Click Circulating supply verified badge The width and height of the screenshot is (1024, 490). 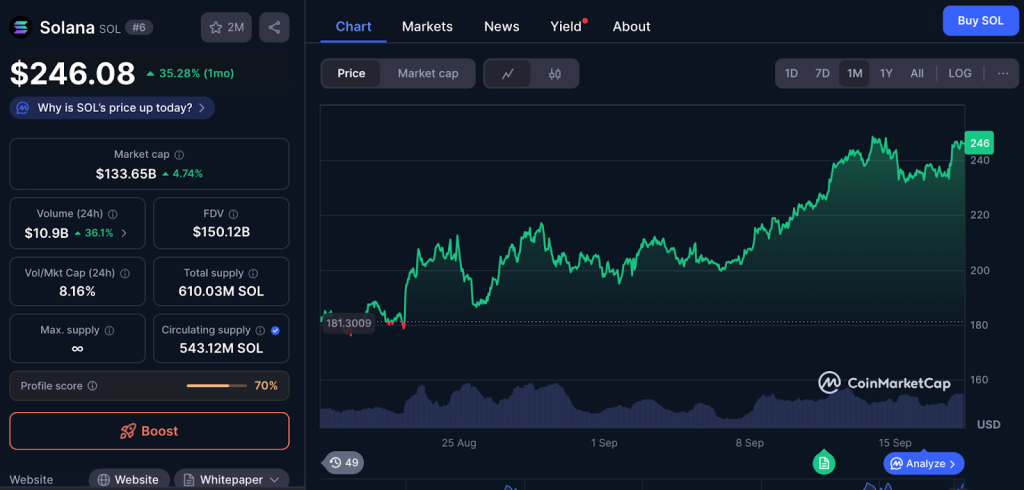coord(275,330)
